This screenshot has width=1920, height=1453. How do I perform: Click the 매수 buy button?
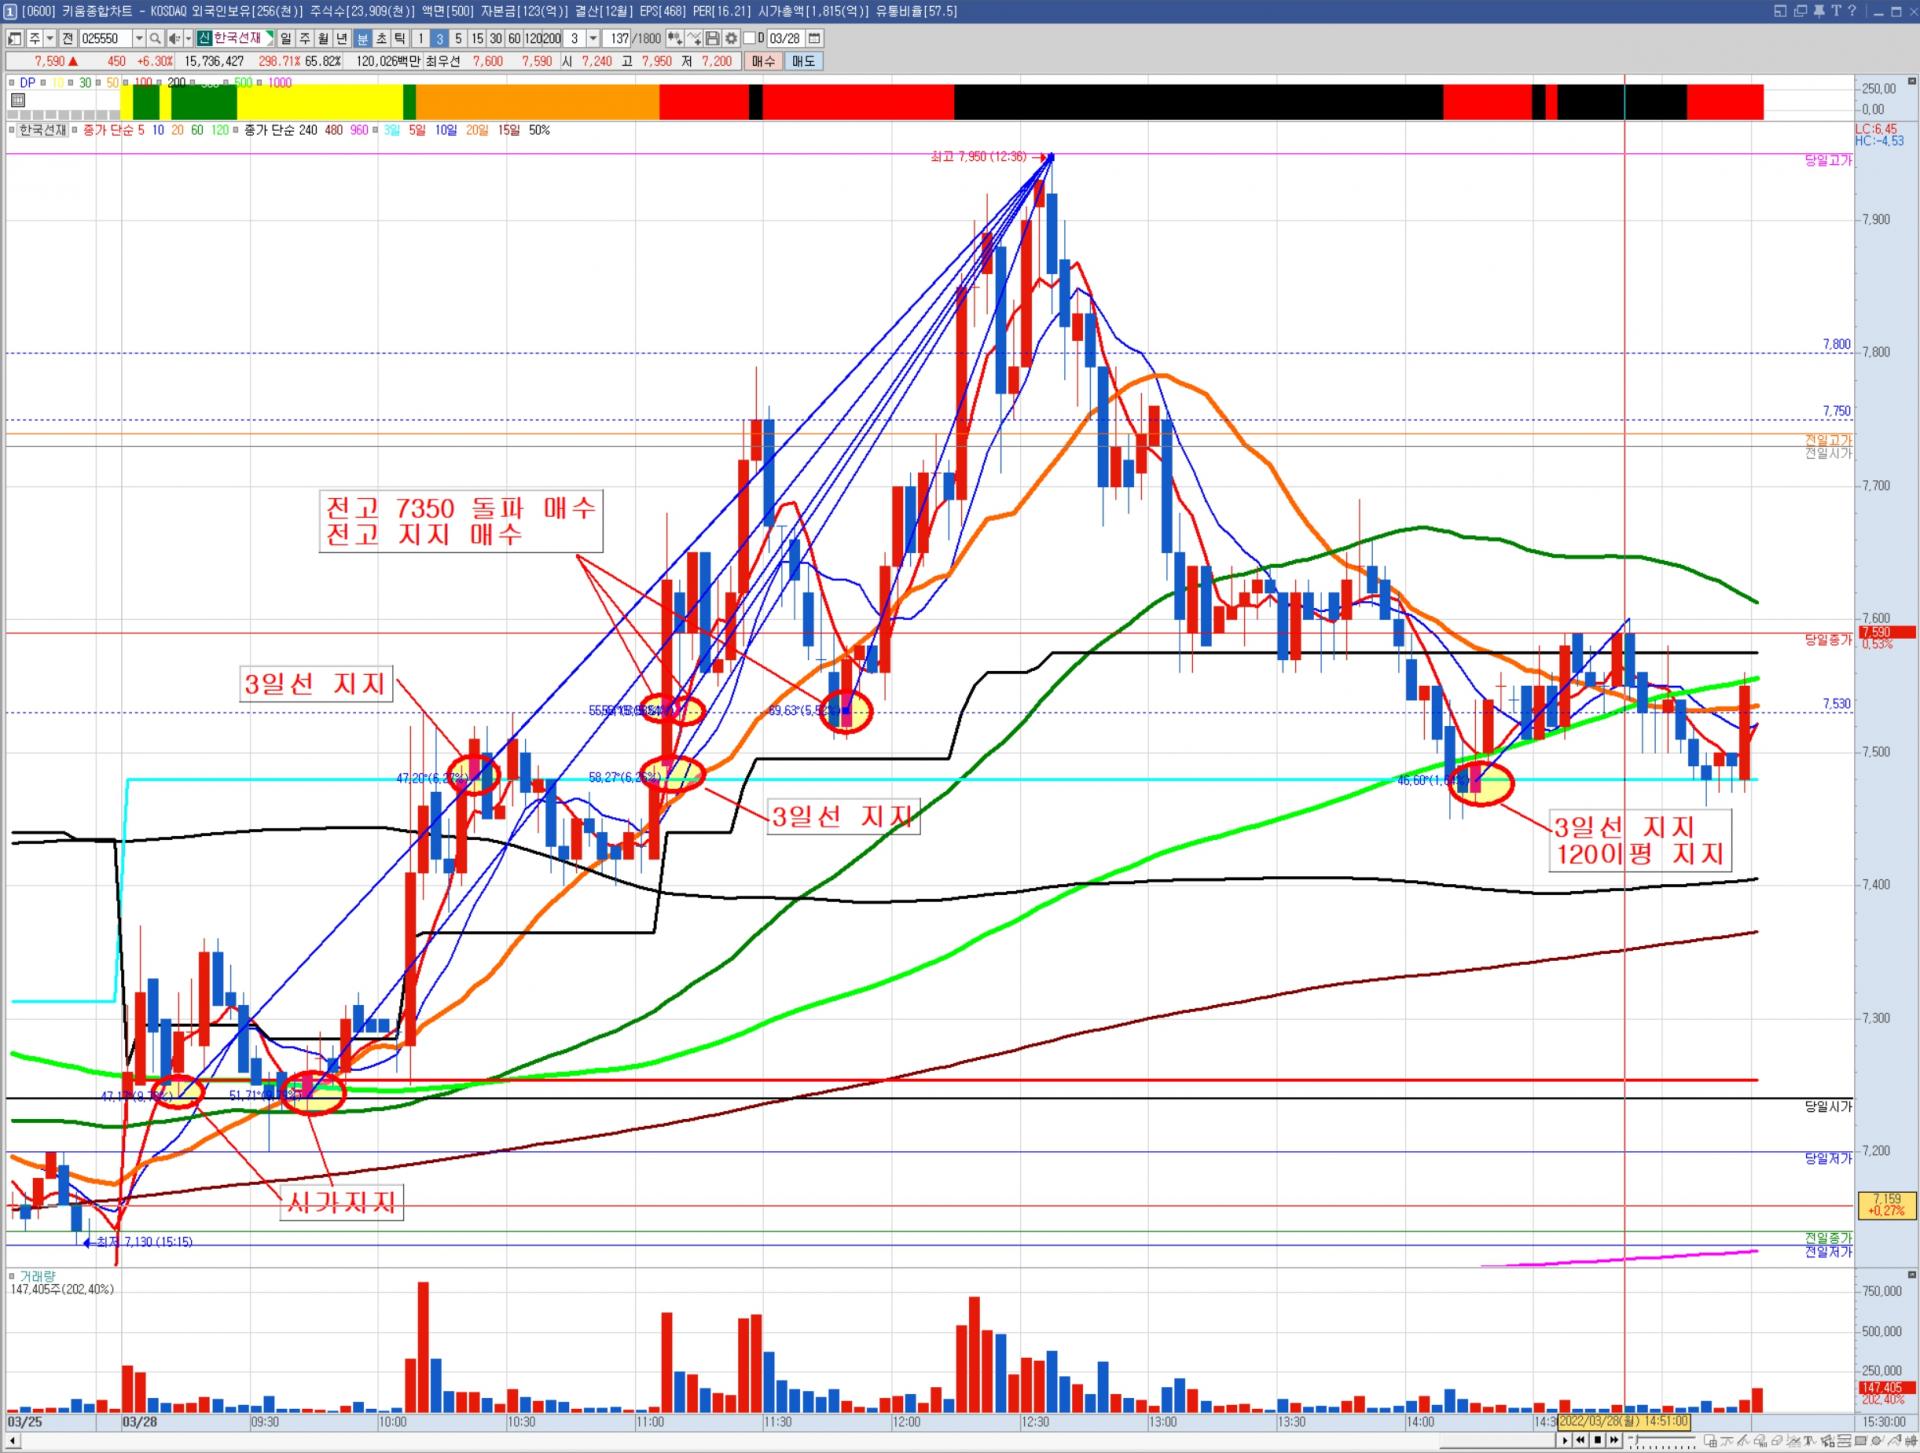[763, 61]
